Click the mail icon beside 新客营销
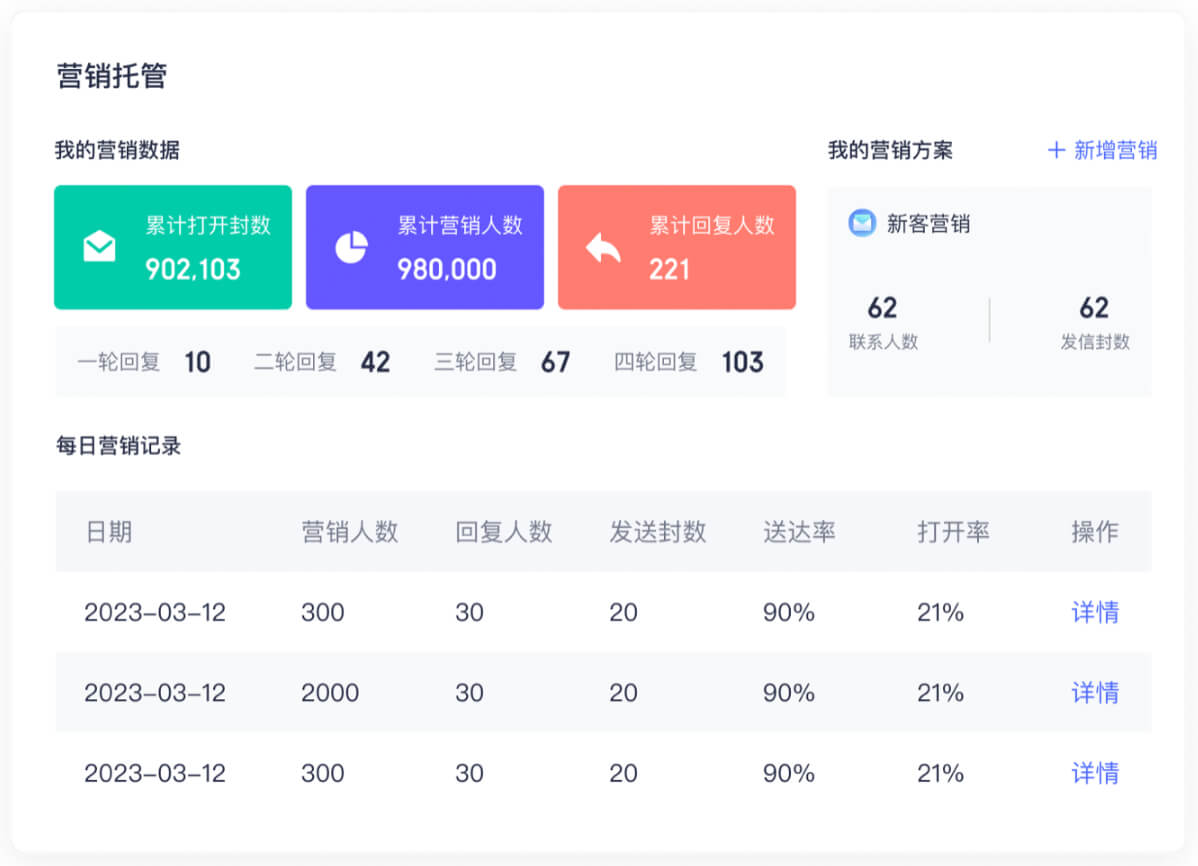Screen dimensions: 1198x866 862,223
